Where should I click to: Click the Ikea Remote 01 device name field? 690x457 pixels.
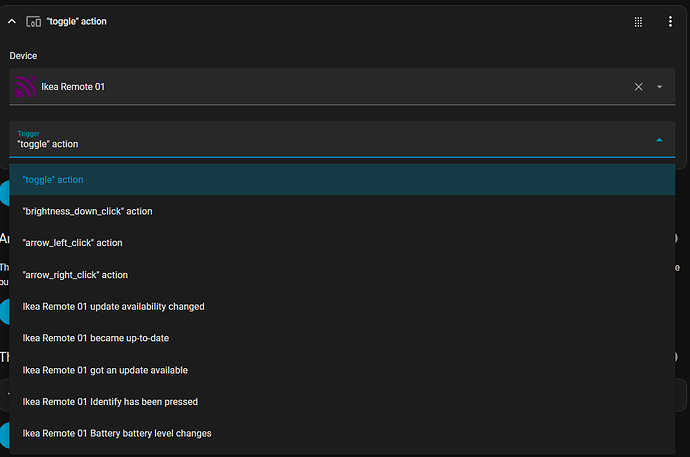[342, 87]
